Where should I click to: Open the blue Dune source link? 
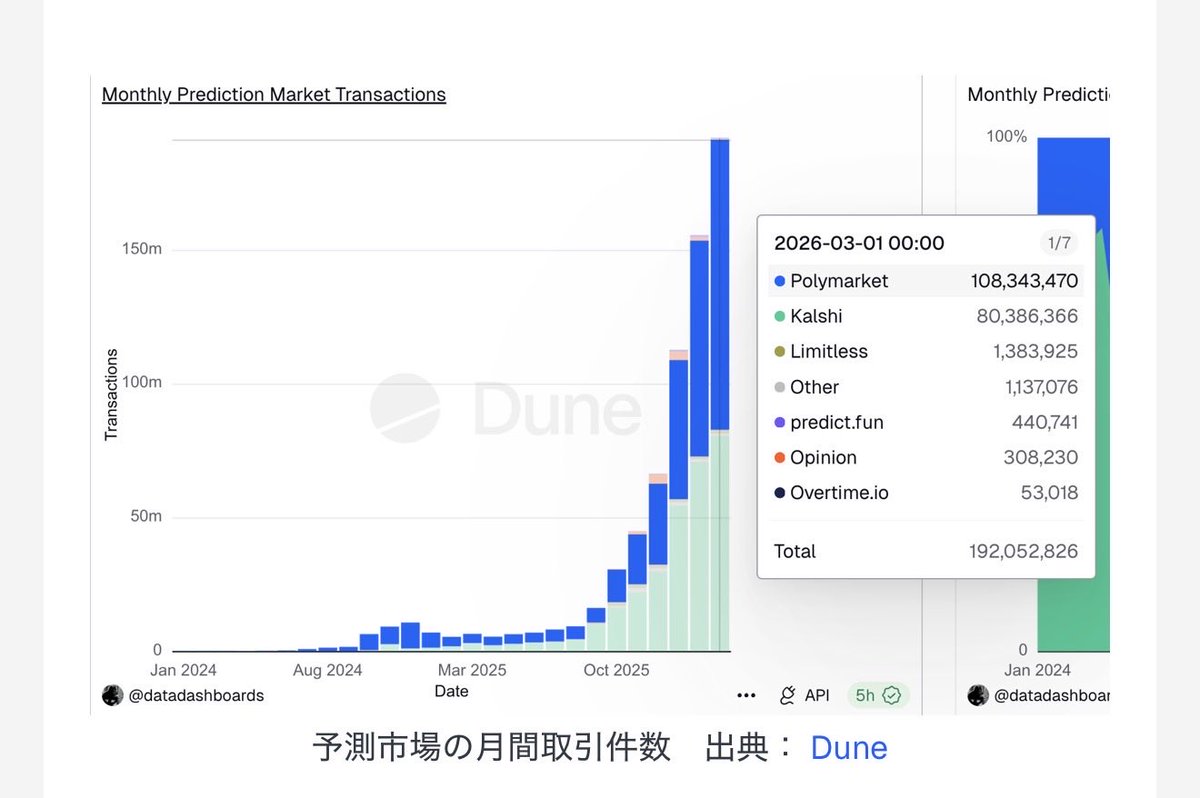[x=849, y=748]
